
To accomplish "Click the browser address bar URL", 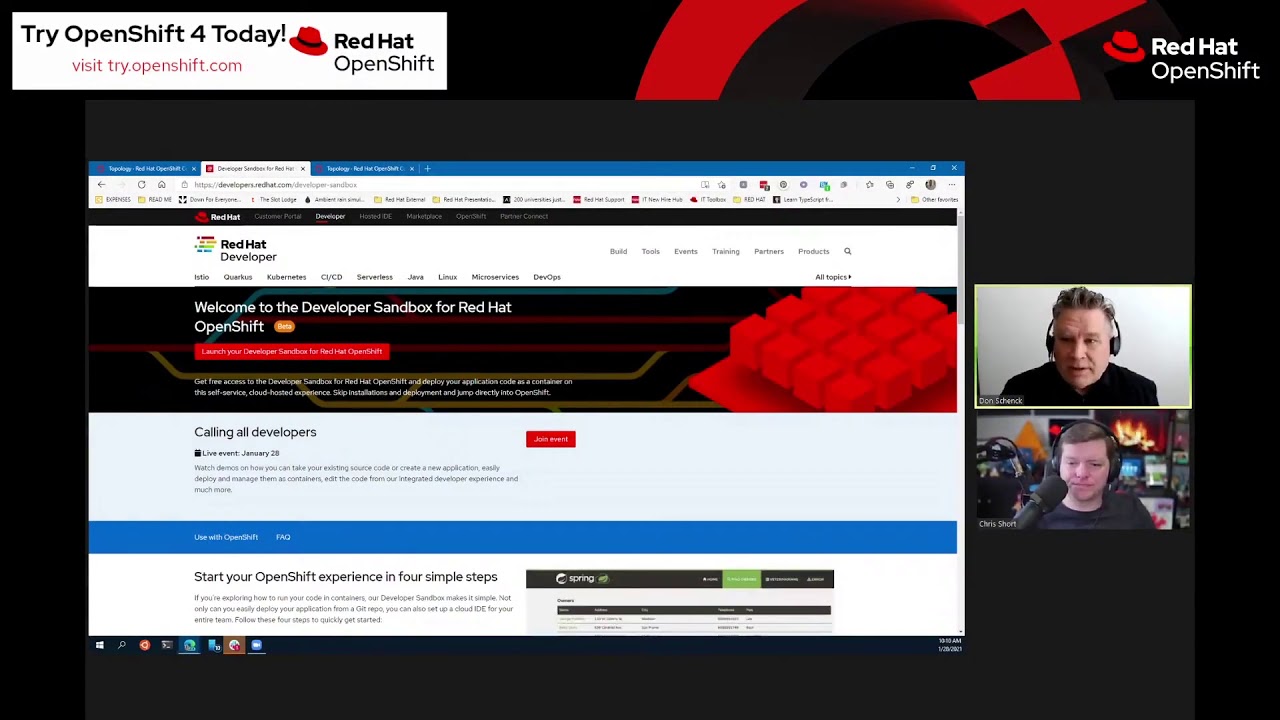I will point(275,185).
